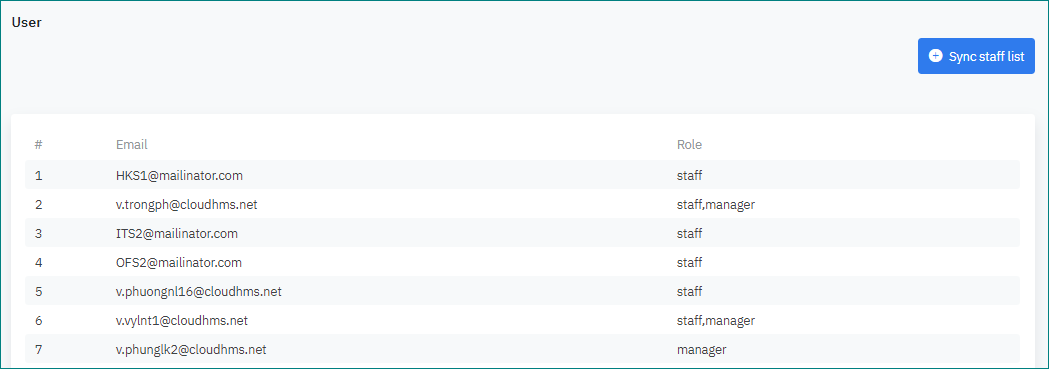The width and height of the screenshot is (1049, 369).
Task: Click the Role column header
Action: [689, 144]
